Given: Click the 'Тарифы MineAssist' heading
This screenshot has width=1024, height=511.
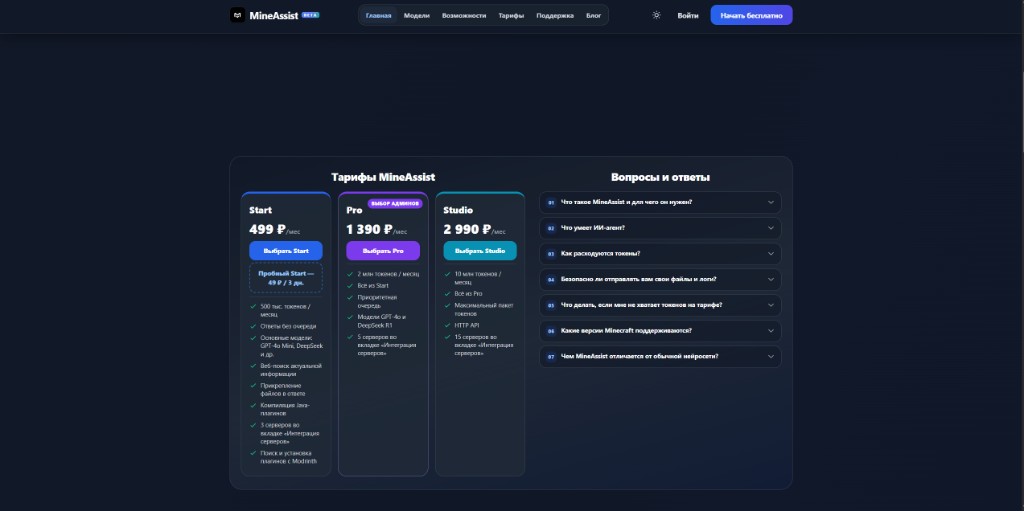Looking at the screenshot, I should pos(383,177).
